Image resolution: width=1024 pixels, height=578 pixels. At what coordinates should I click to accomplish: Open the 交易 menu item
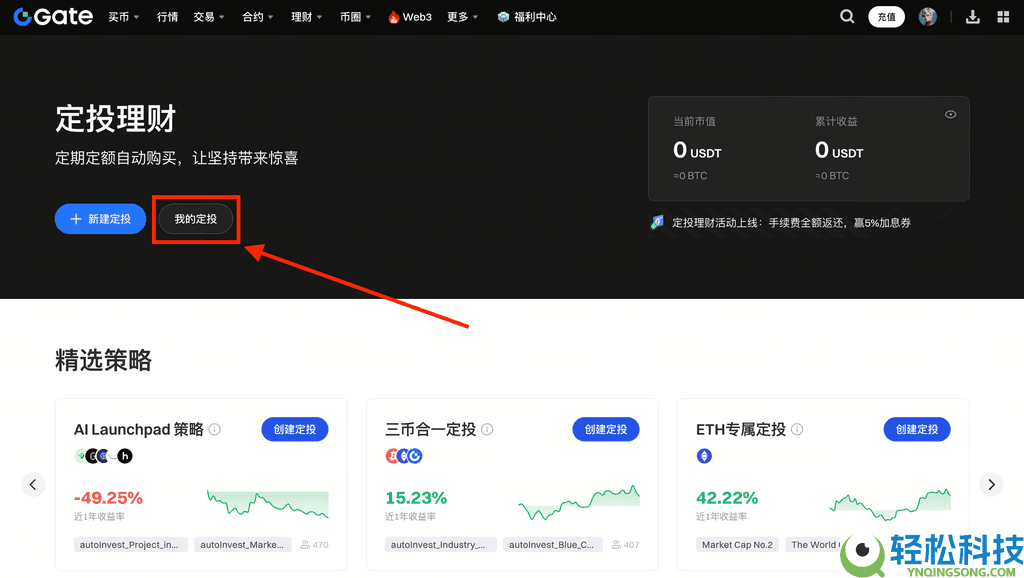204,16
